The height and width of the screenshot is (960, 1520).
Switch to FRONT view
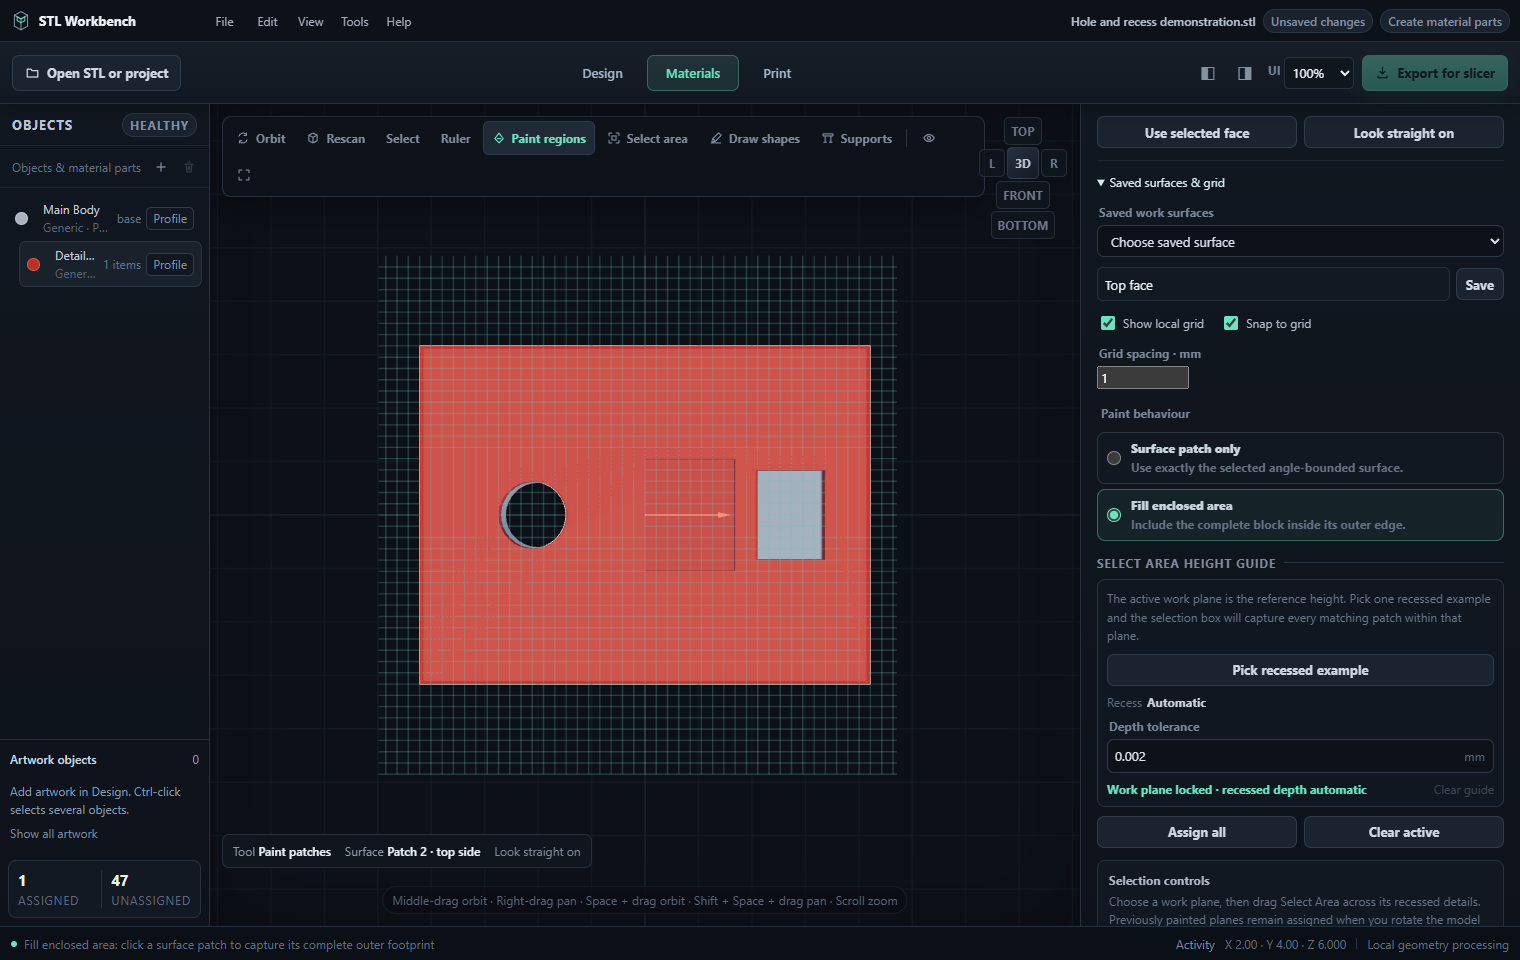click(1023, 195)
